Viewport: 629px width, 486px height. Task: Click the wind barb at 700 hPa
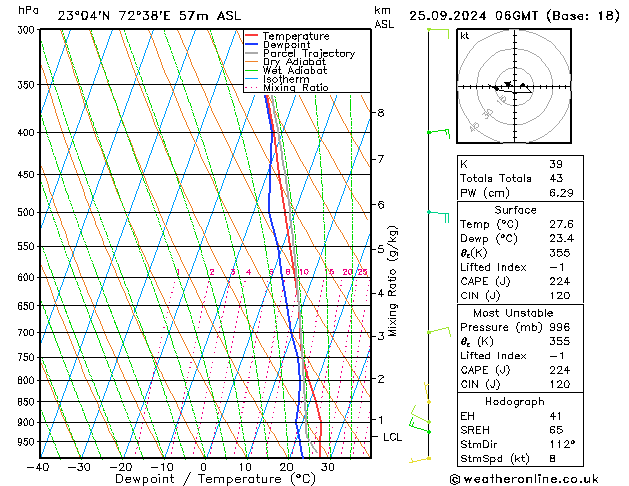pyautogui.click(x=439, y=332)
